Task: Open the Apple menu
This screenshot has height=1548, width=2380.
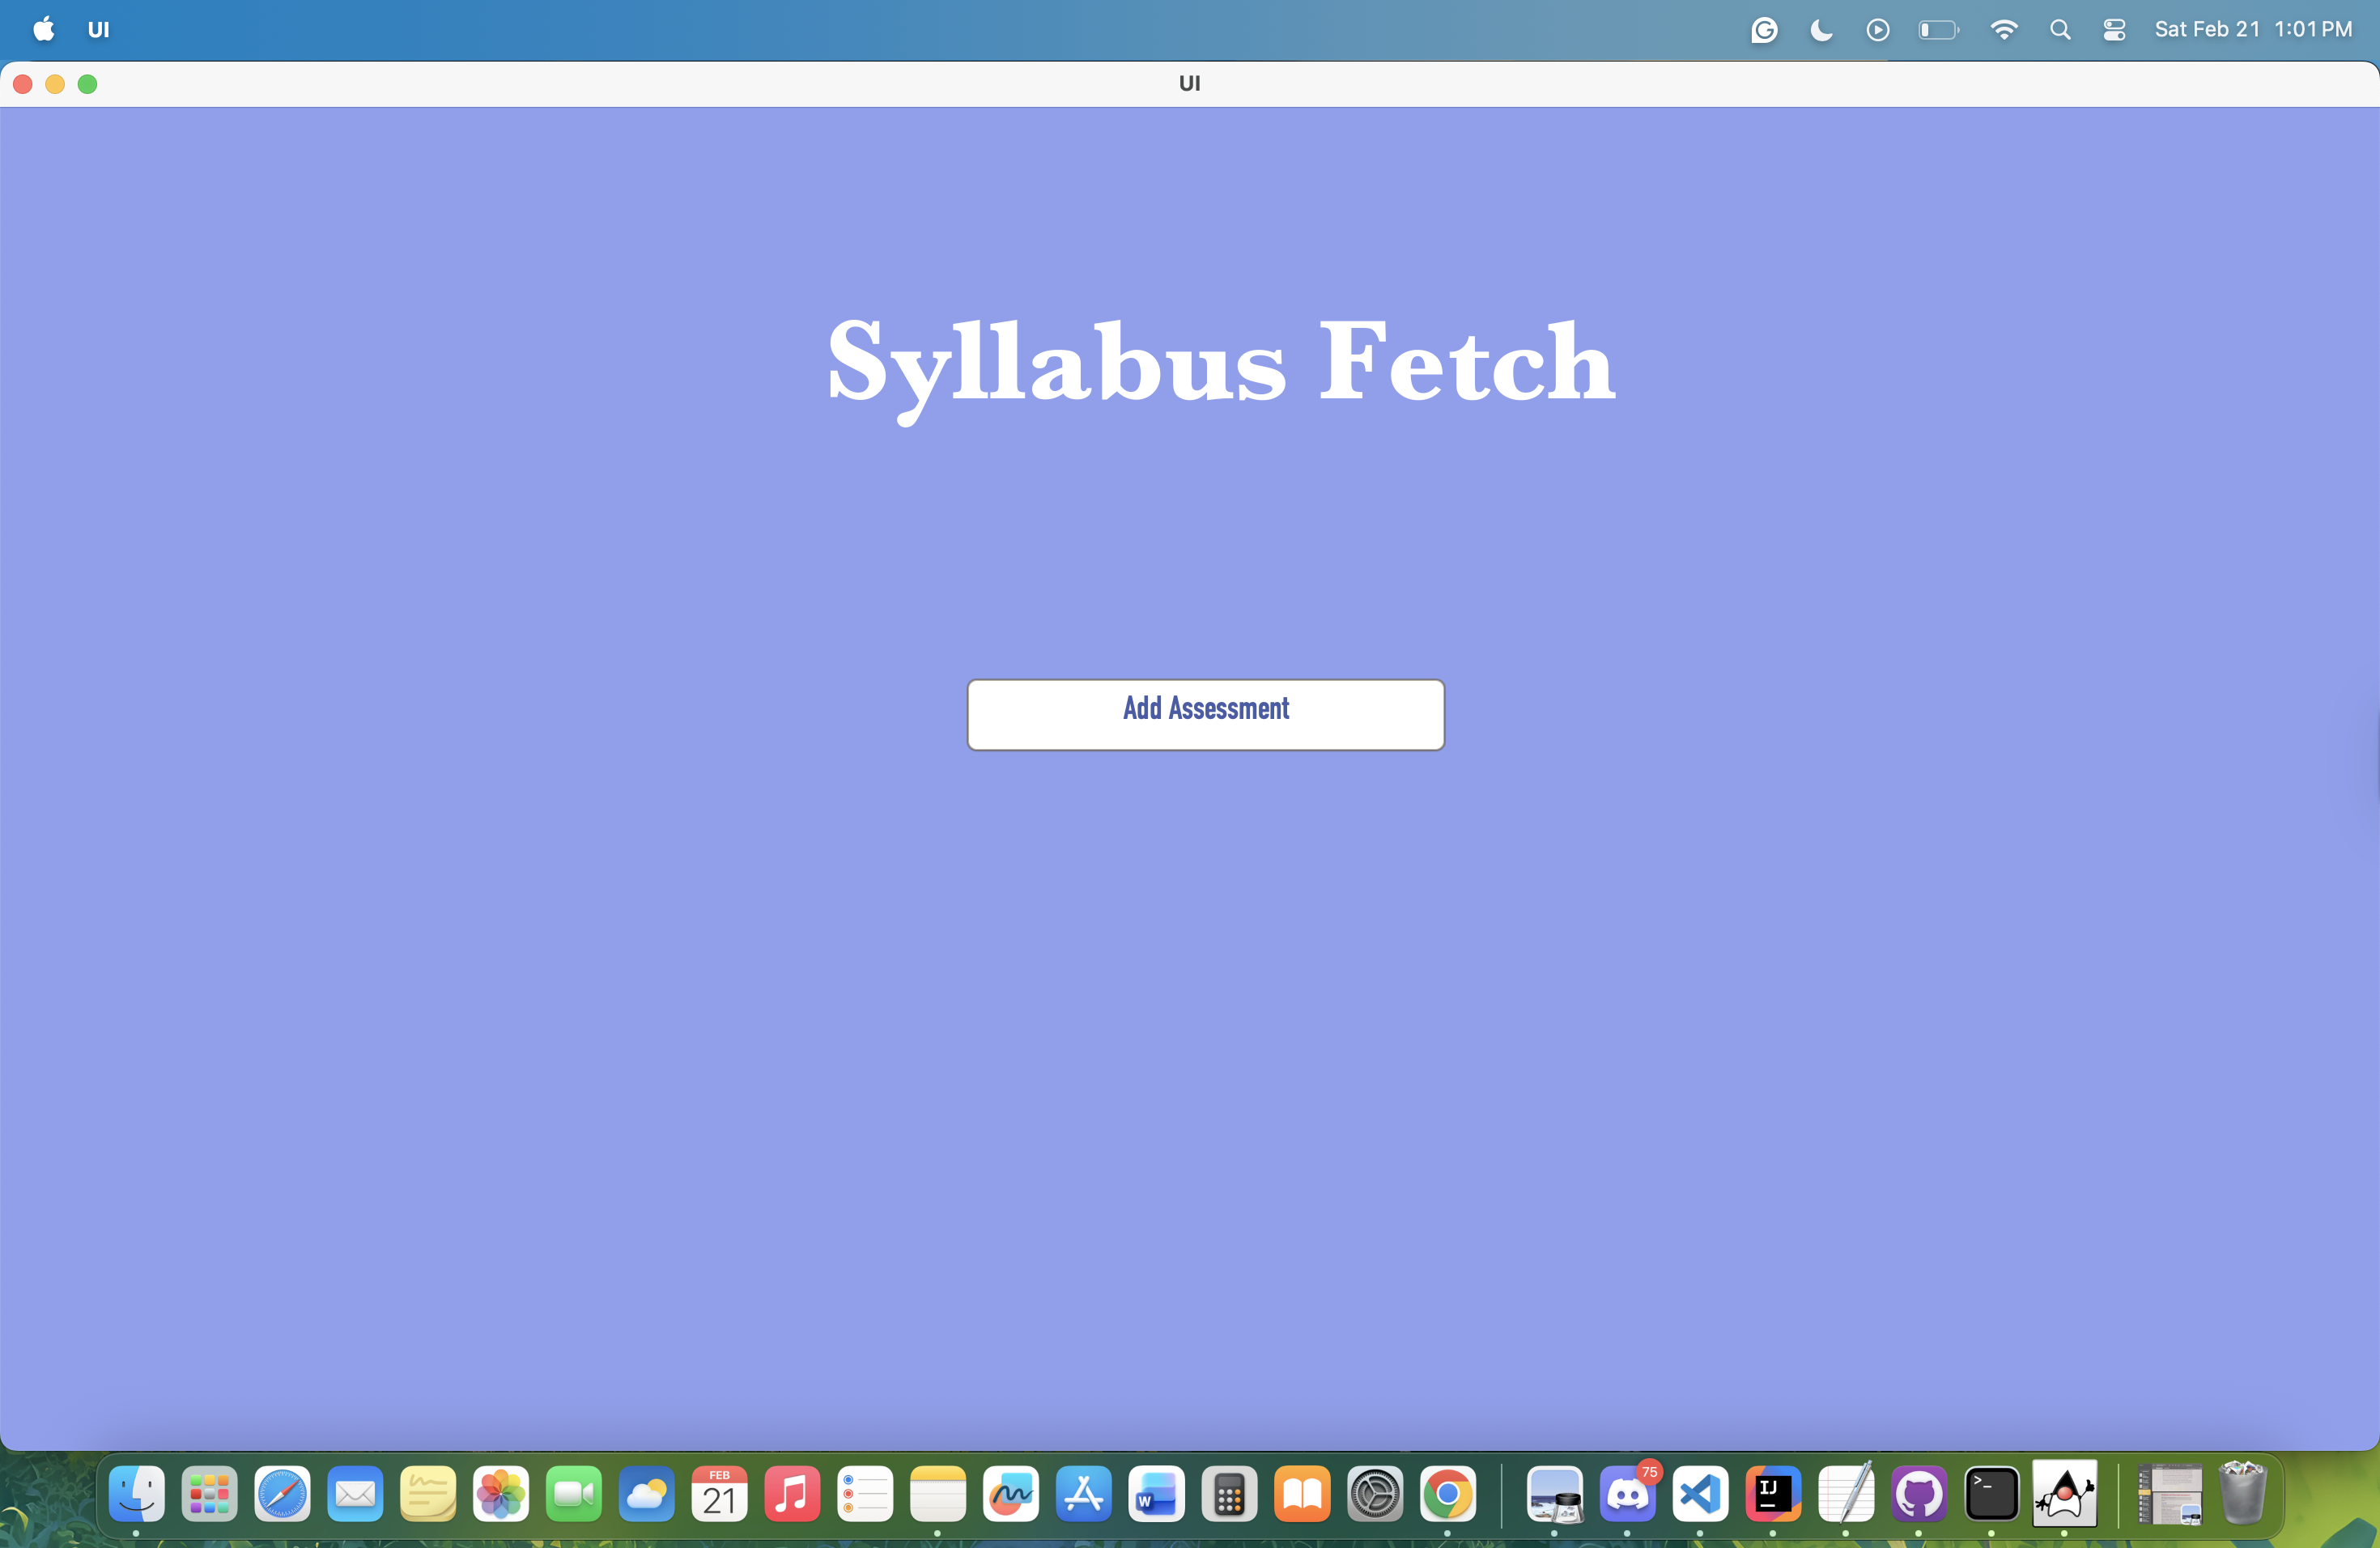Action: [43, 29]
